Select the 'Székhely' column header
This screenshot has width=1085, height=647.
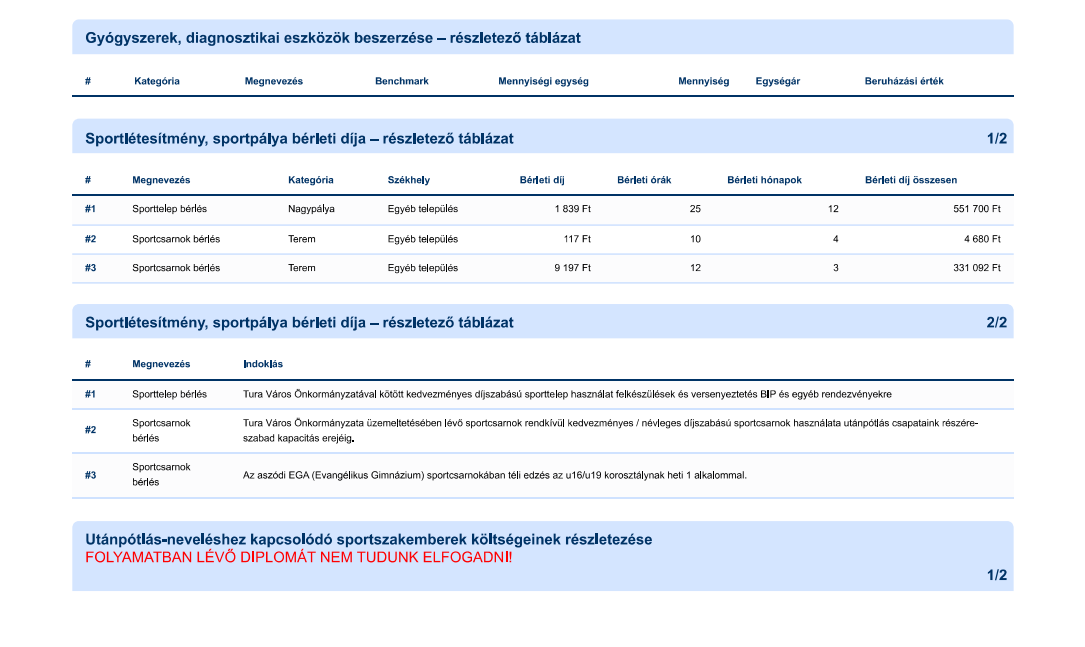click(408, 180)
